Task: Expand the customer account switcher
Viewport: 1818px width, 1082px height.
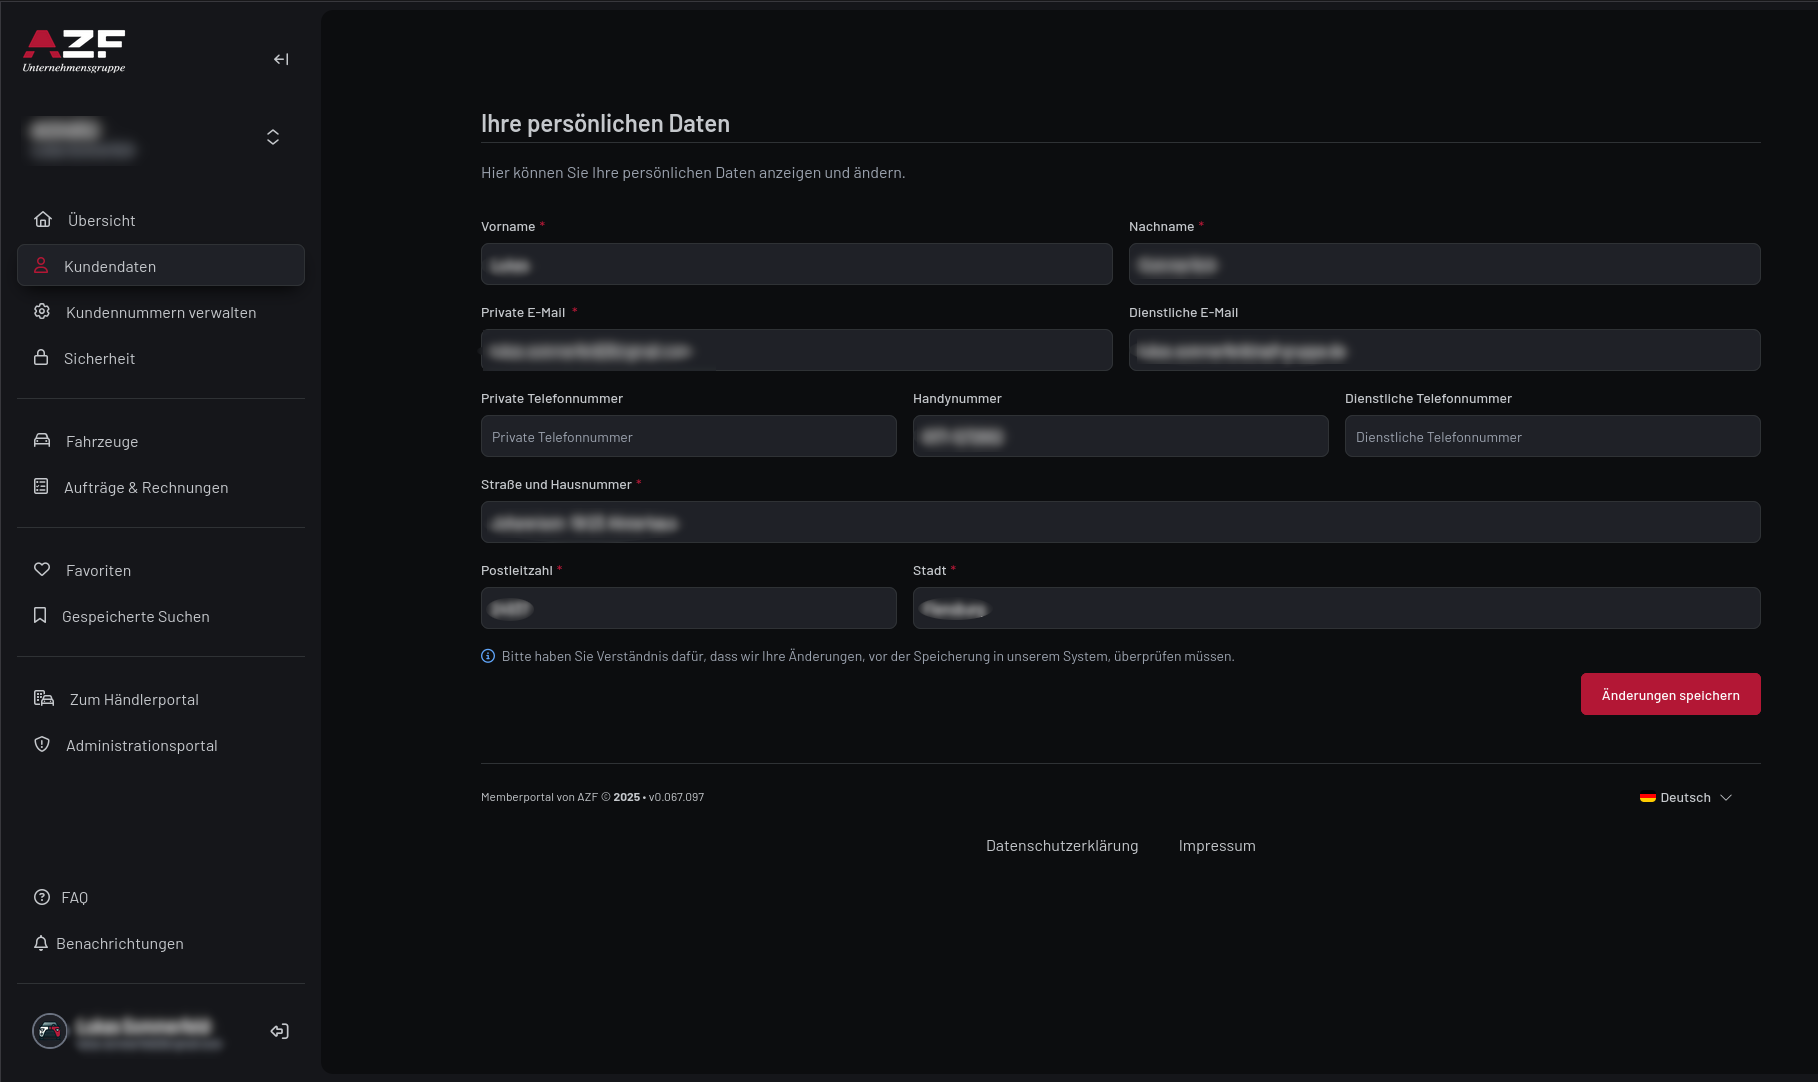Action: click(x=273, y=137)
